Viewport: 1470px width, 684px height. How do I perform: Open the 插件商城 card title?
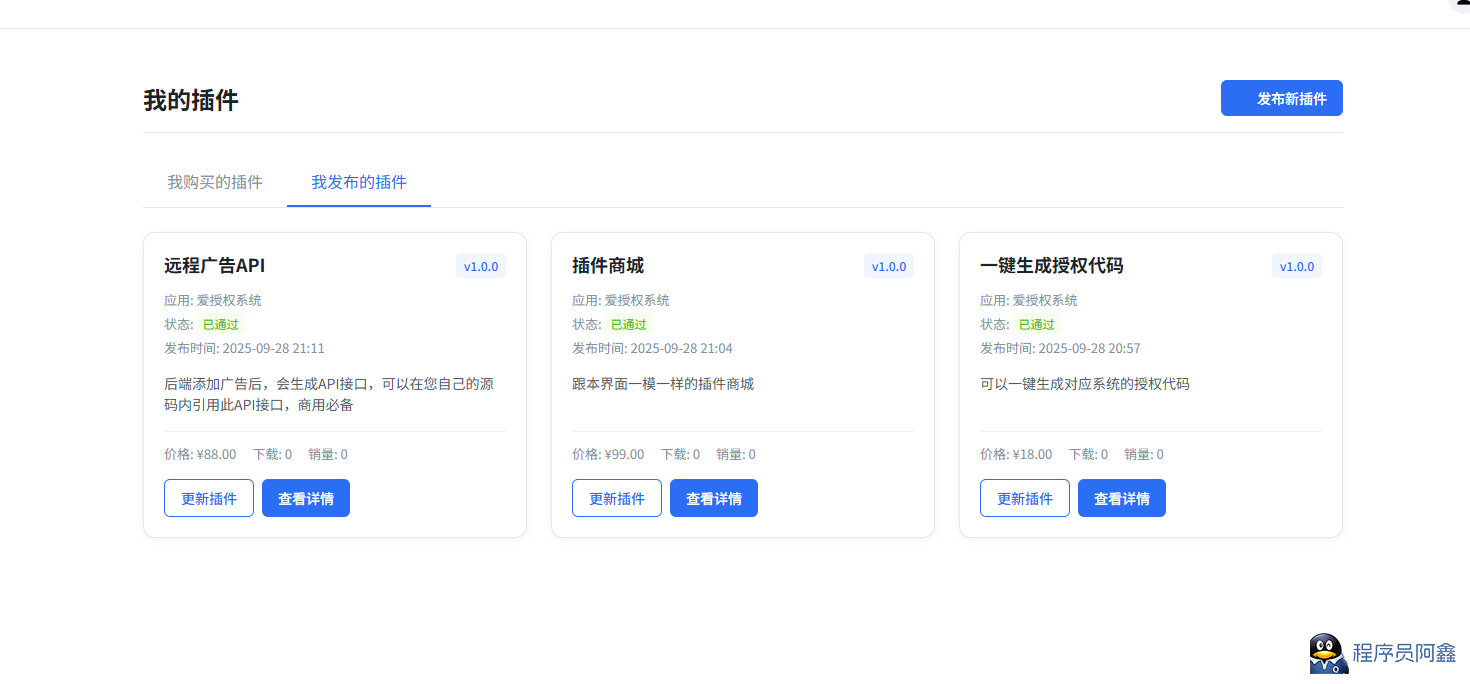[x=608, y=266]
